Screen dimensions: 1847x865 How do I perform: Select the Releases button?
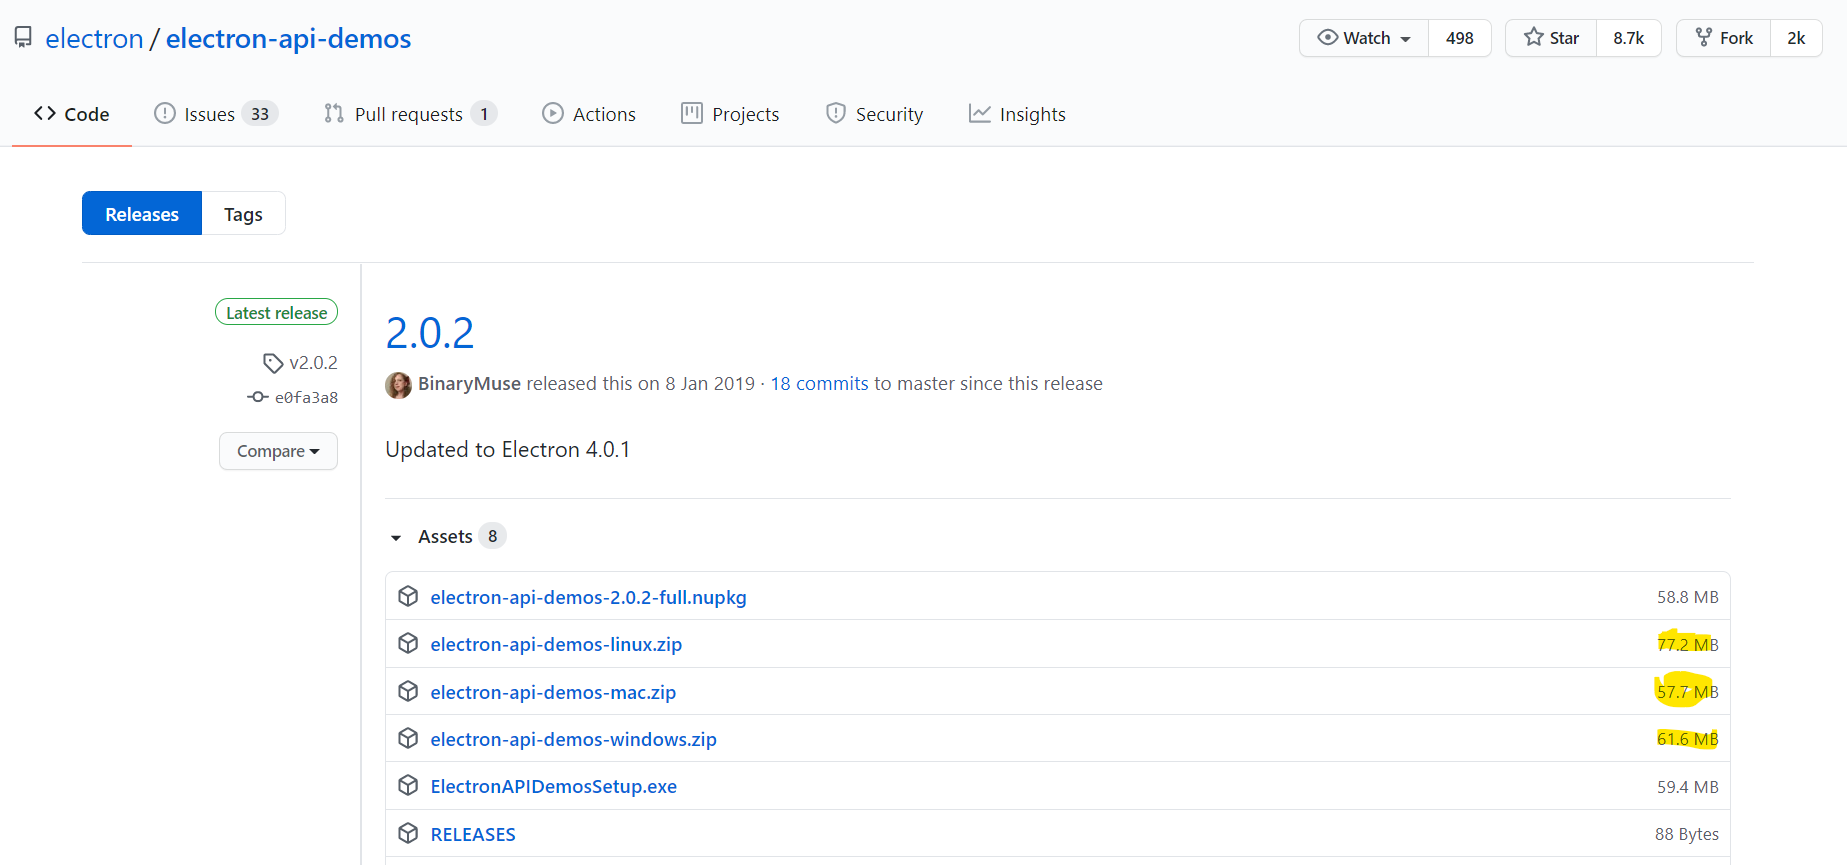tap(142, 213)
